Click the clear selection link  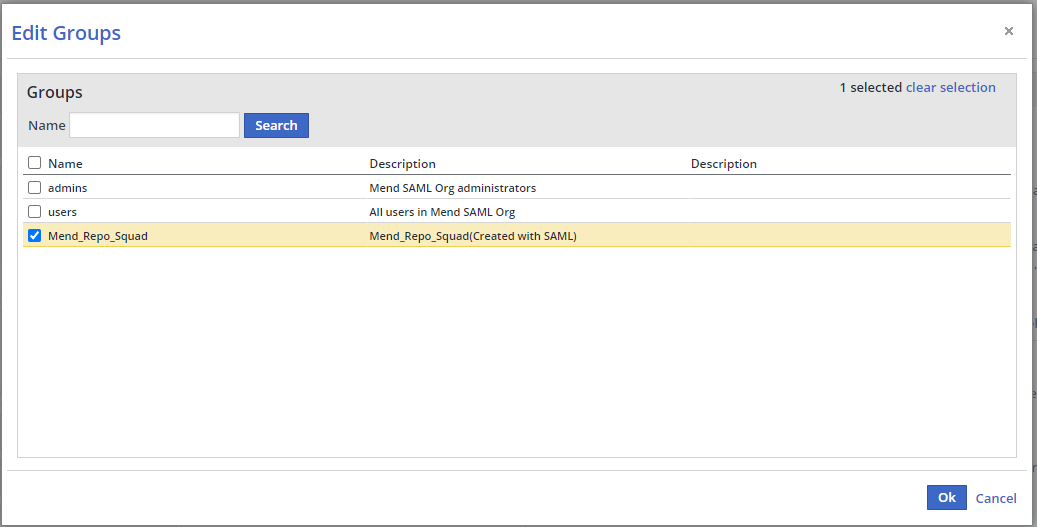[x=950, y=87]
